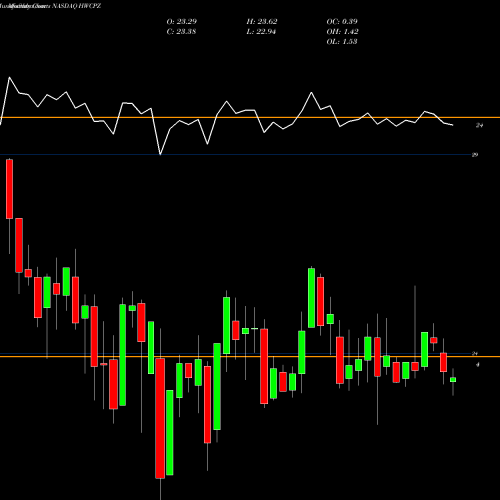Image resolution: width=500 pixels, height=500 pixels.
Task: Click the end point of the white indicator line
Action: 453,125
